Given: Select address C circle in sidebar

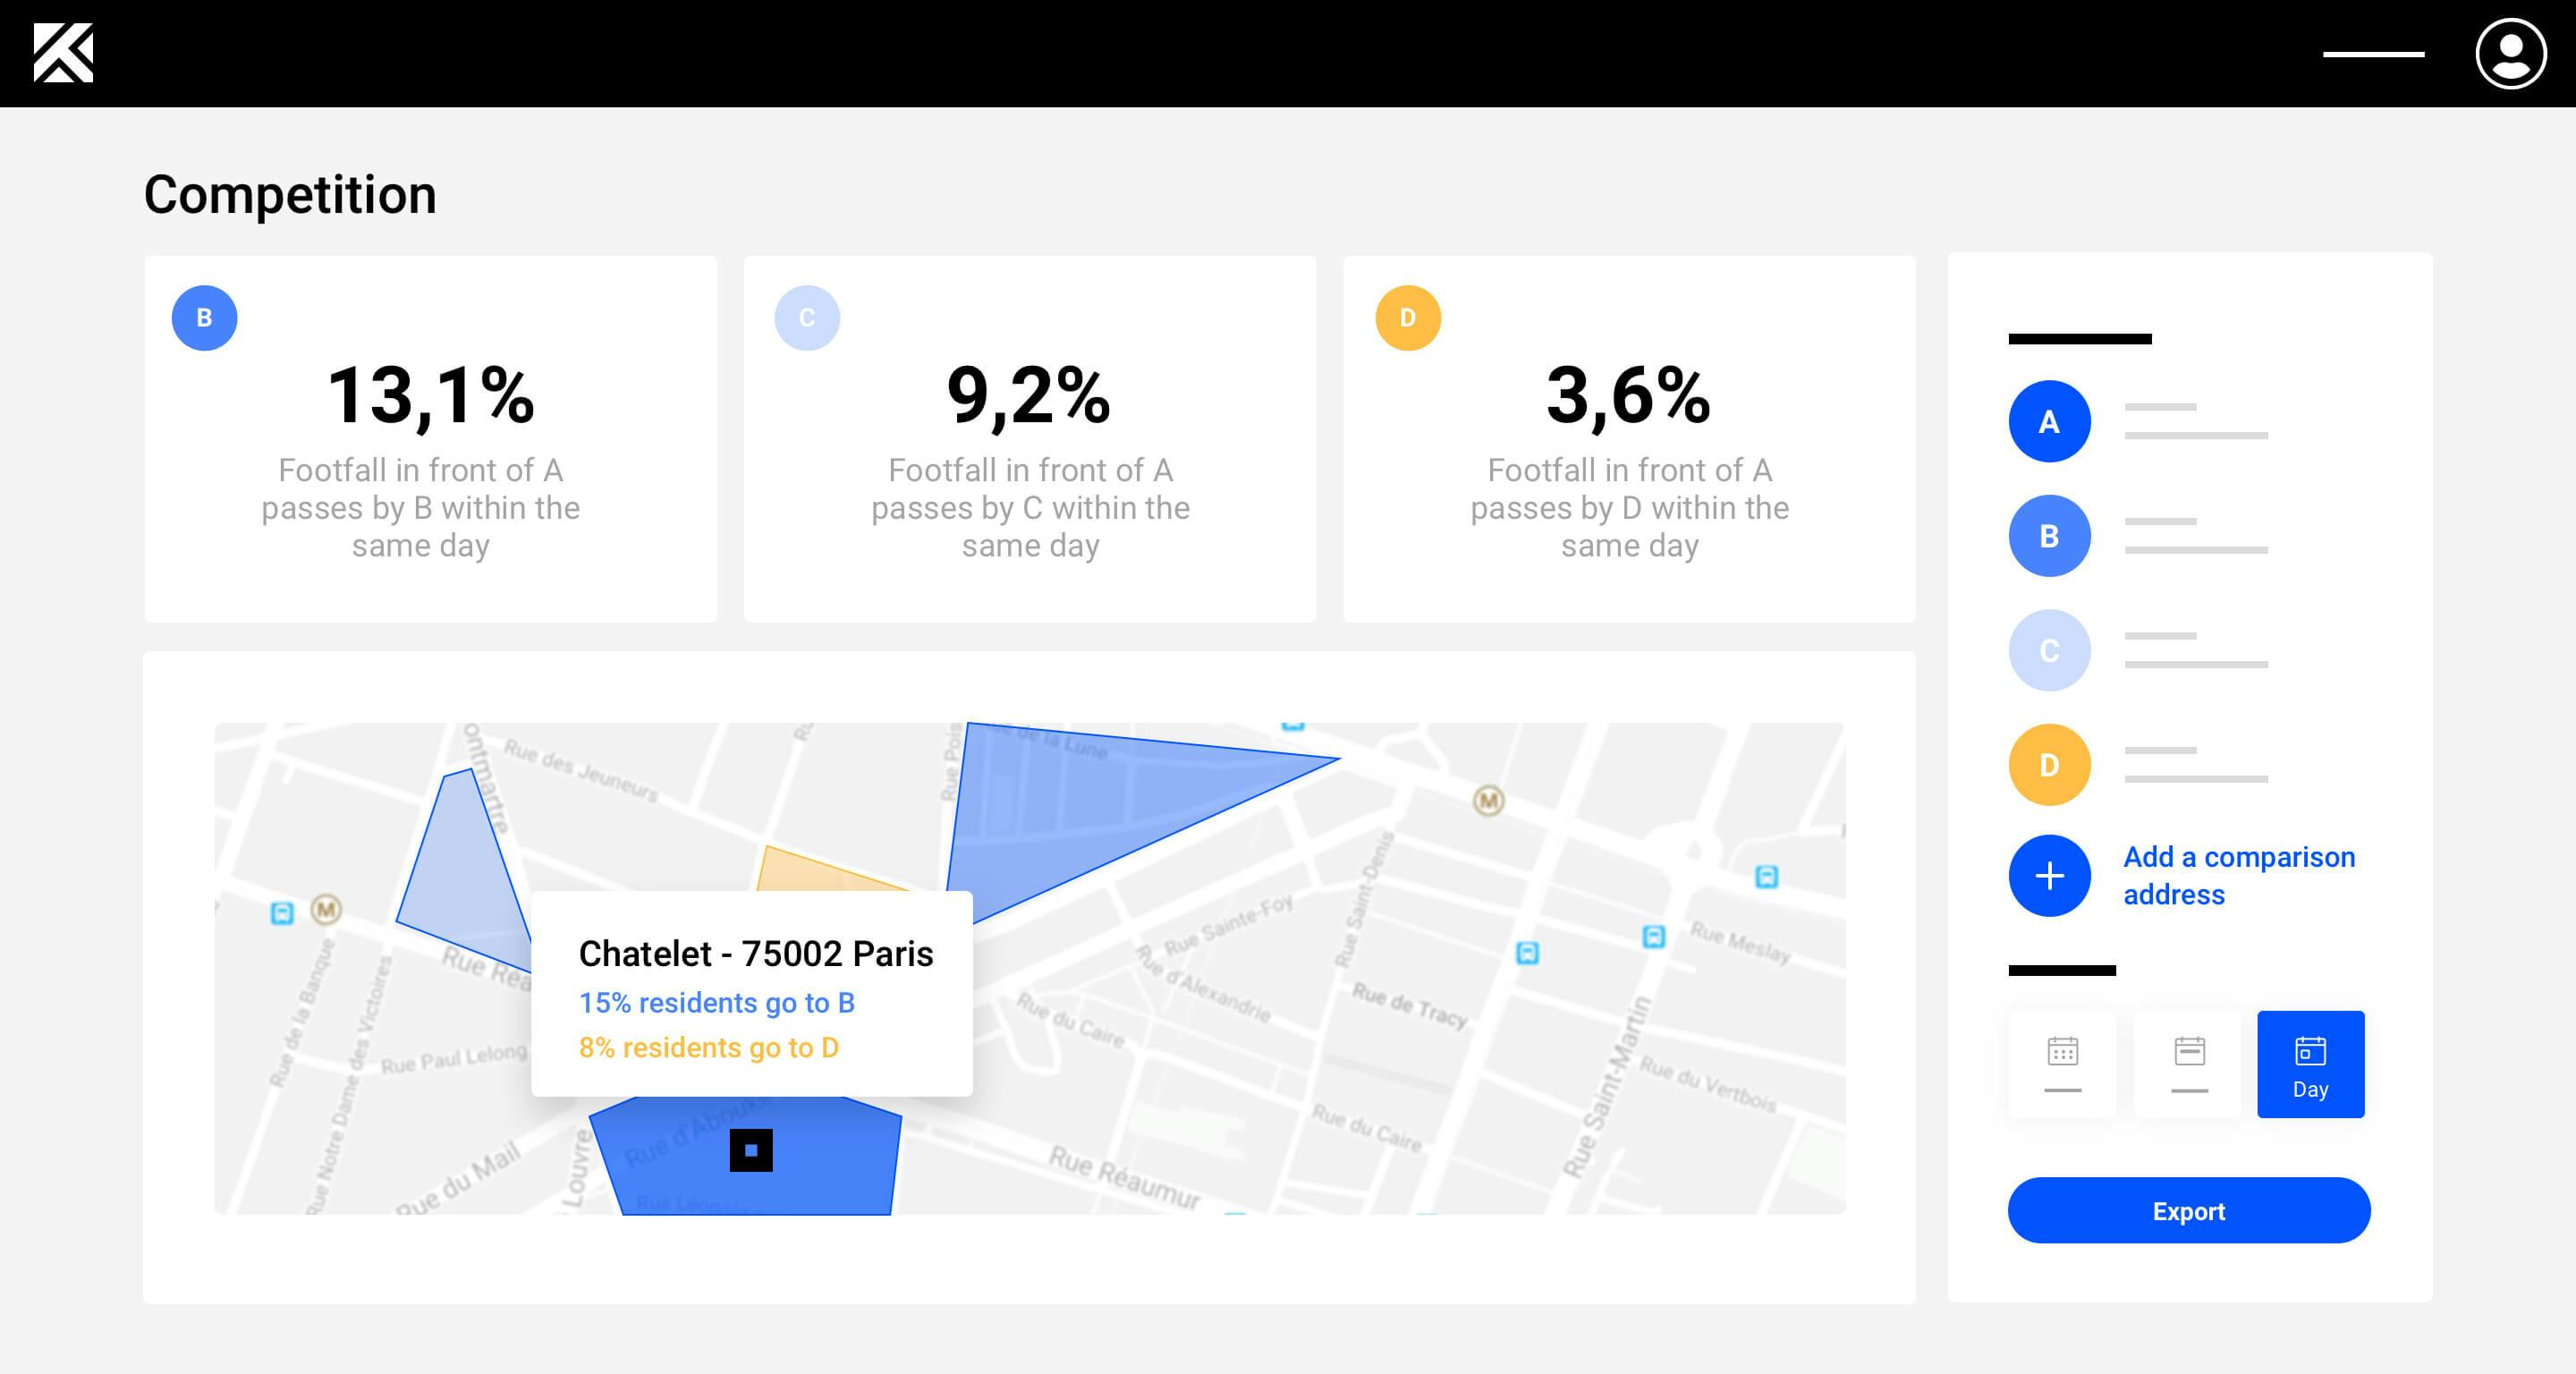Looking at the screenshot, I should coord(2049,651).
